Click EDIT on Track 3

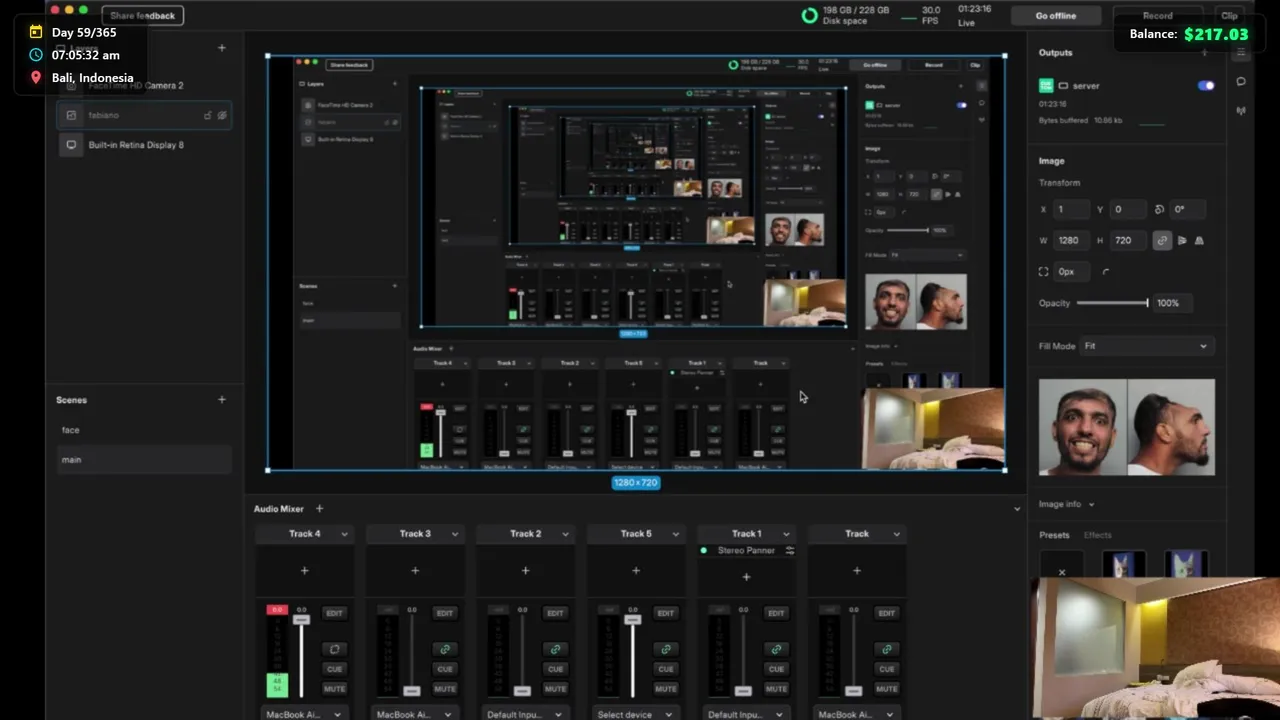(445, 613)
